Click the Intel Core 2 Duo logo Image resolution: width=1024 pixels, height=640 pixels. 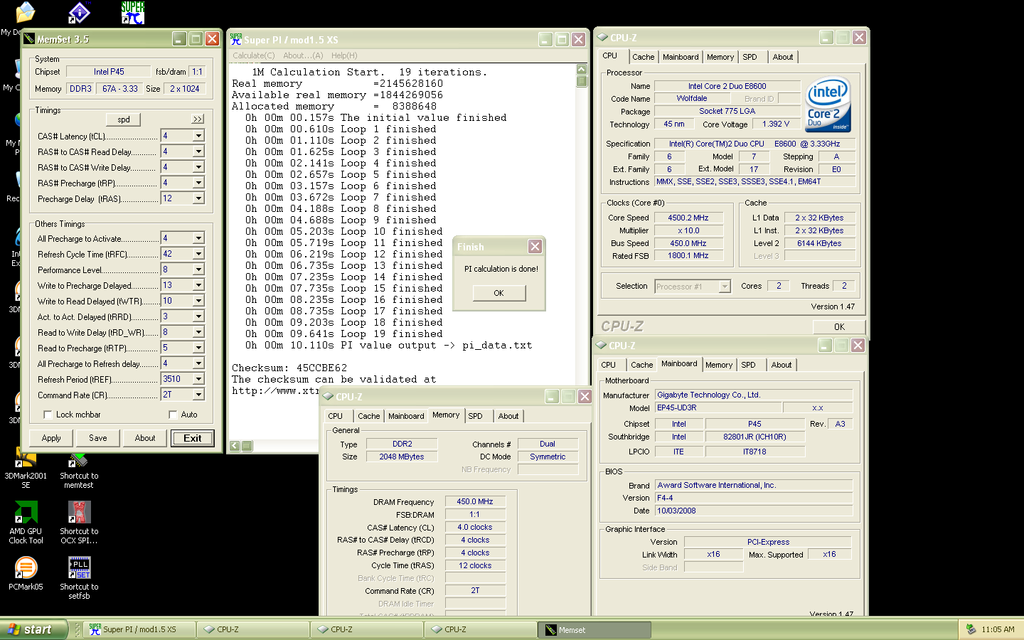(x=827, y=104)
